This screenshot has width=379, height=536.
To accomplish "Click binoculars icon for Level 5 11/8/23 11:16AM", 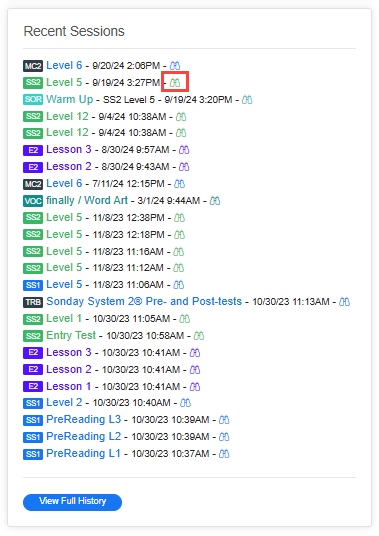I will [179, 252].
